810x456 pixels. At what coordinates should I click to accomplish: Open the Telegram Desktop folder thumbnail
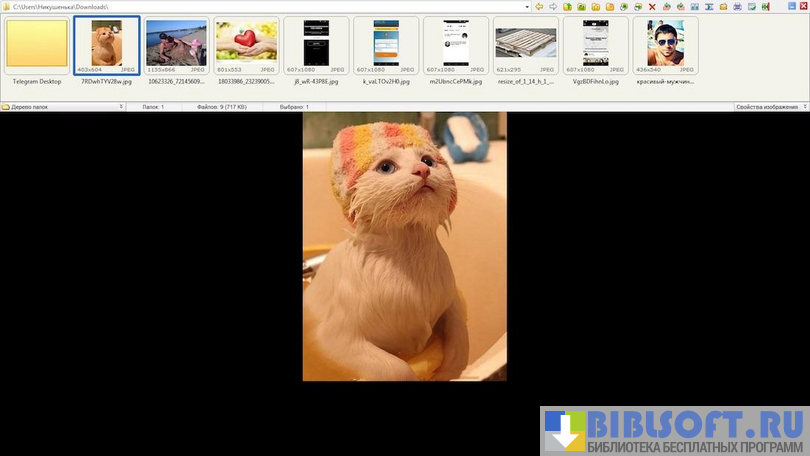click(37, 46)
